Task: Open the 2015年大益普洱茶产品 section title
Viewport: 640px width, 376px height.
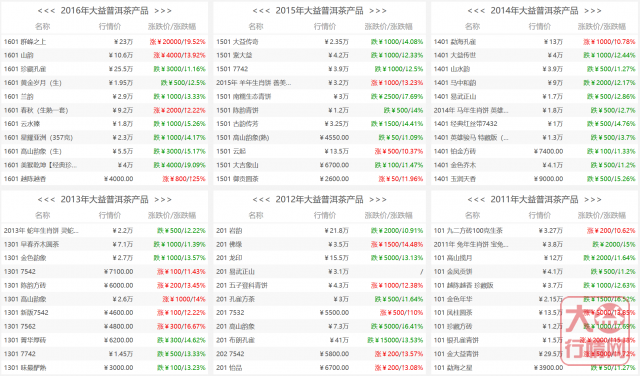Action: (319, 11)
